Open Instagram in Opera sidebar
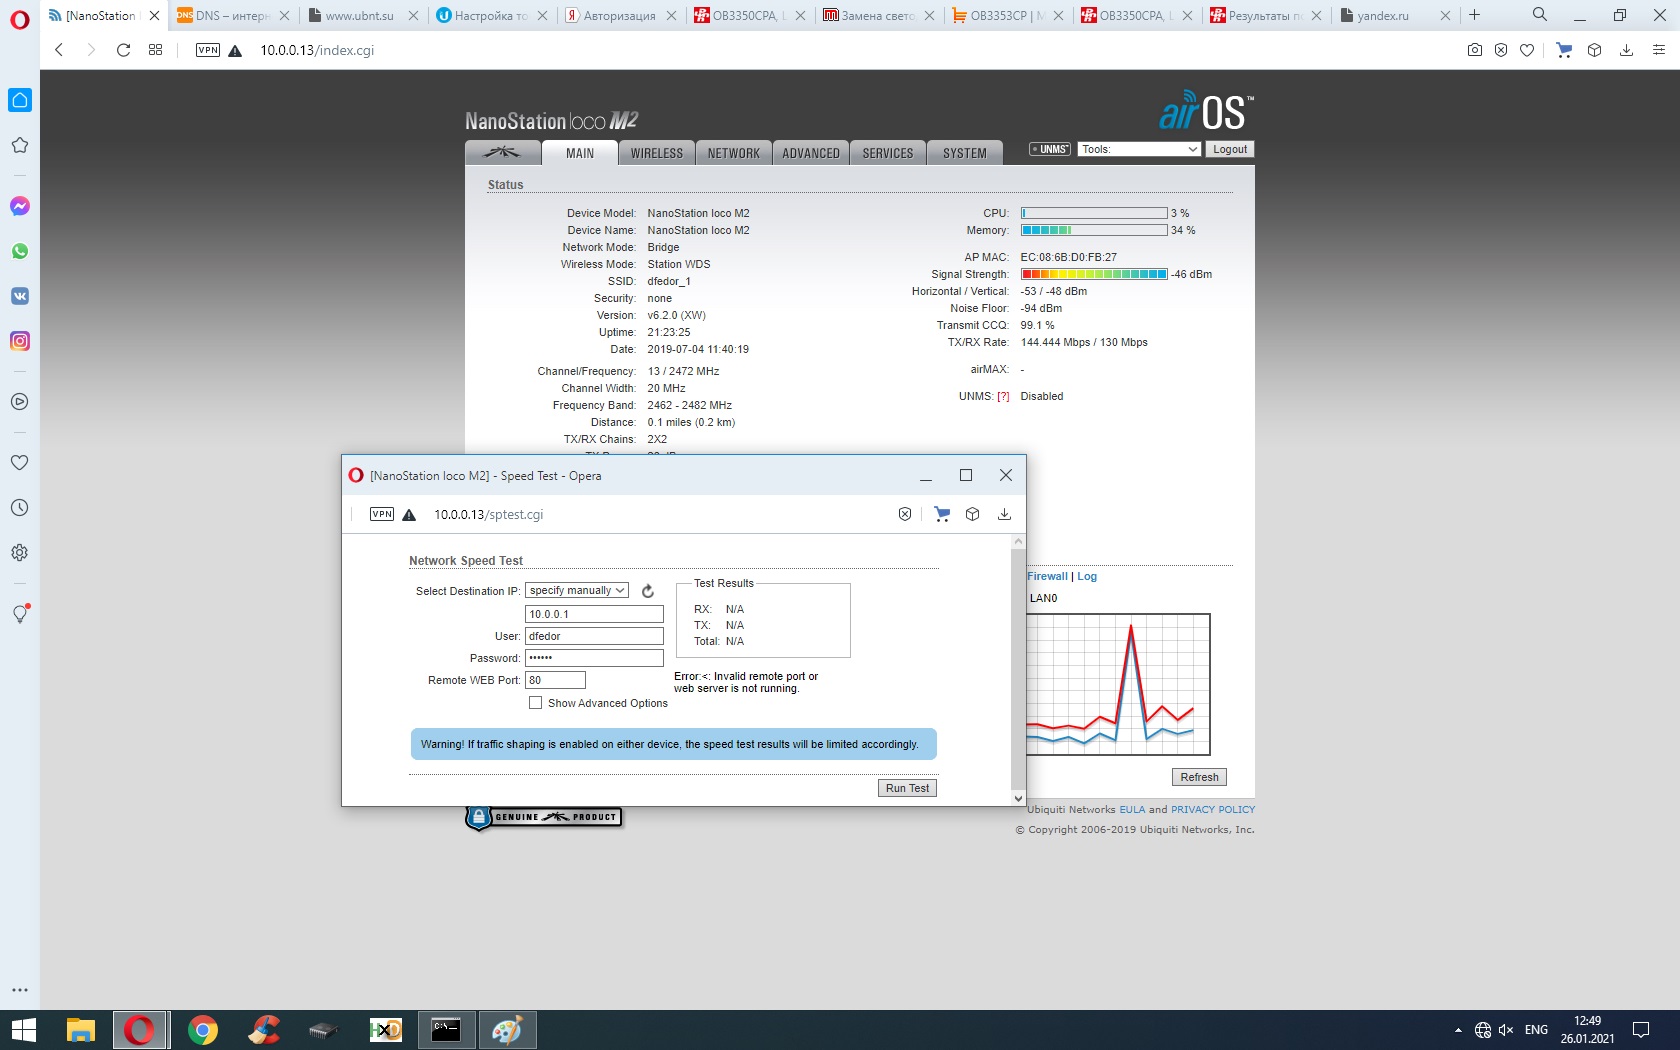This screenshot has width=1680, height=1050. click(20, 341)
